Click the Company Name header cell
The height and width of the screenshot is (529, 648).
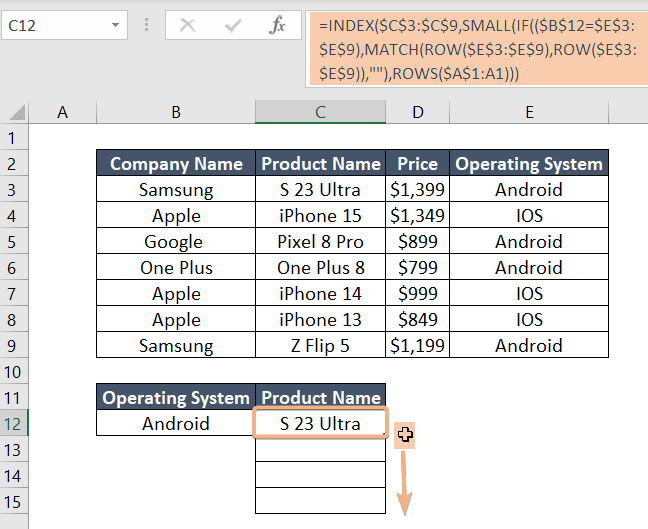click(176, 164)
